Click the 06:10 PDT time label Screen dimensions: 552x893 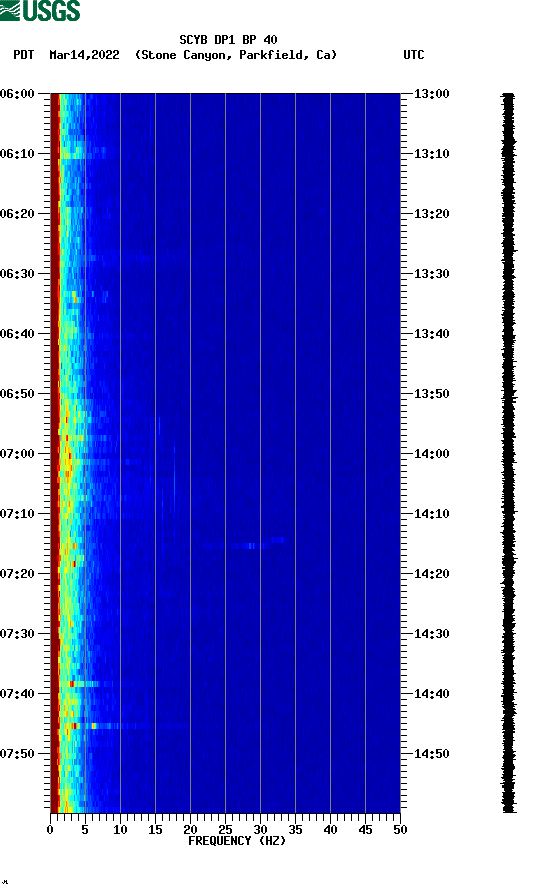[18, 154]
